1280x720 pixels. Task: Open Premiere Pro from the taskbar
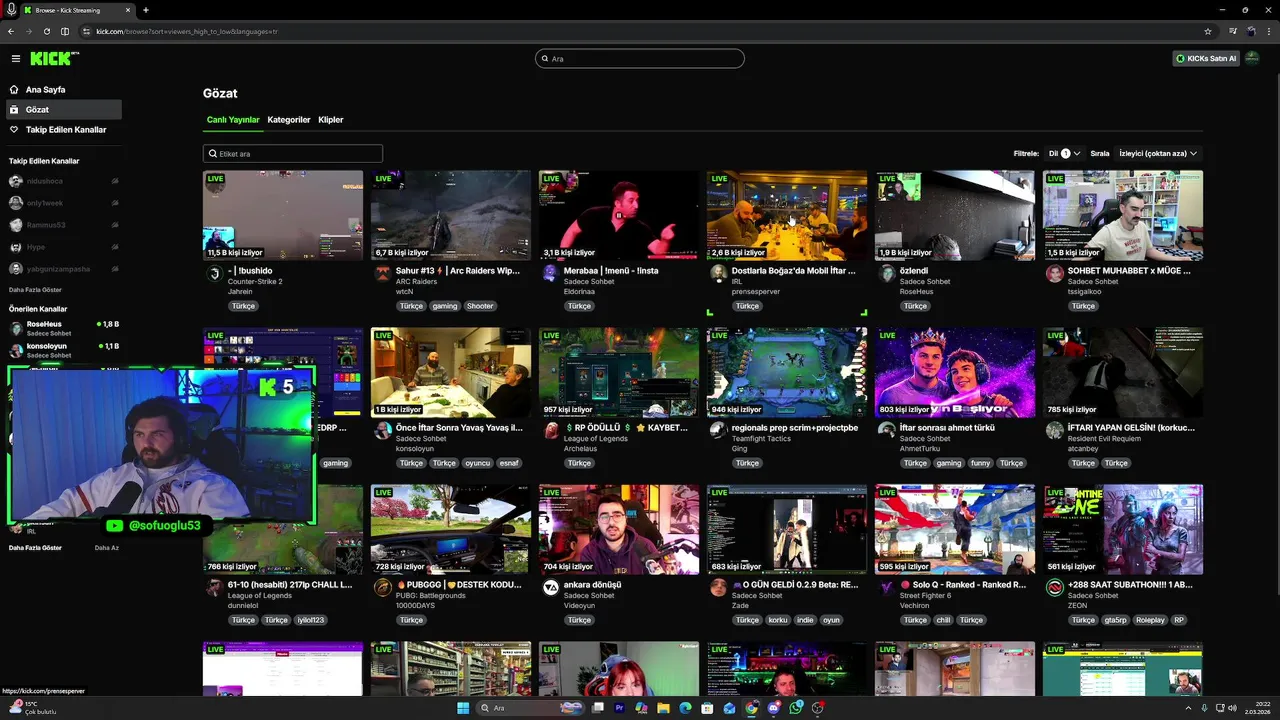click(620, 708)
